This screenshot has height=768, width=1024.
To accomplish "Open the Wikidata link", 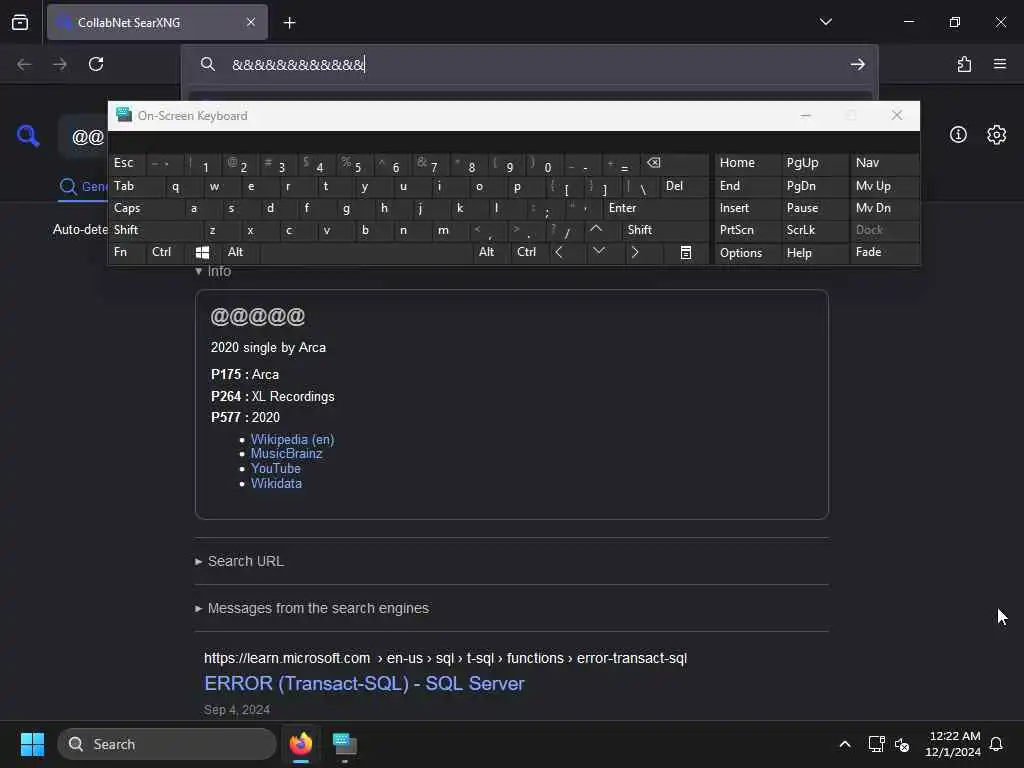I will click(x=276, y=483).
